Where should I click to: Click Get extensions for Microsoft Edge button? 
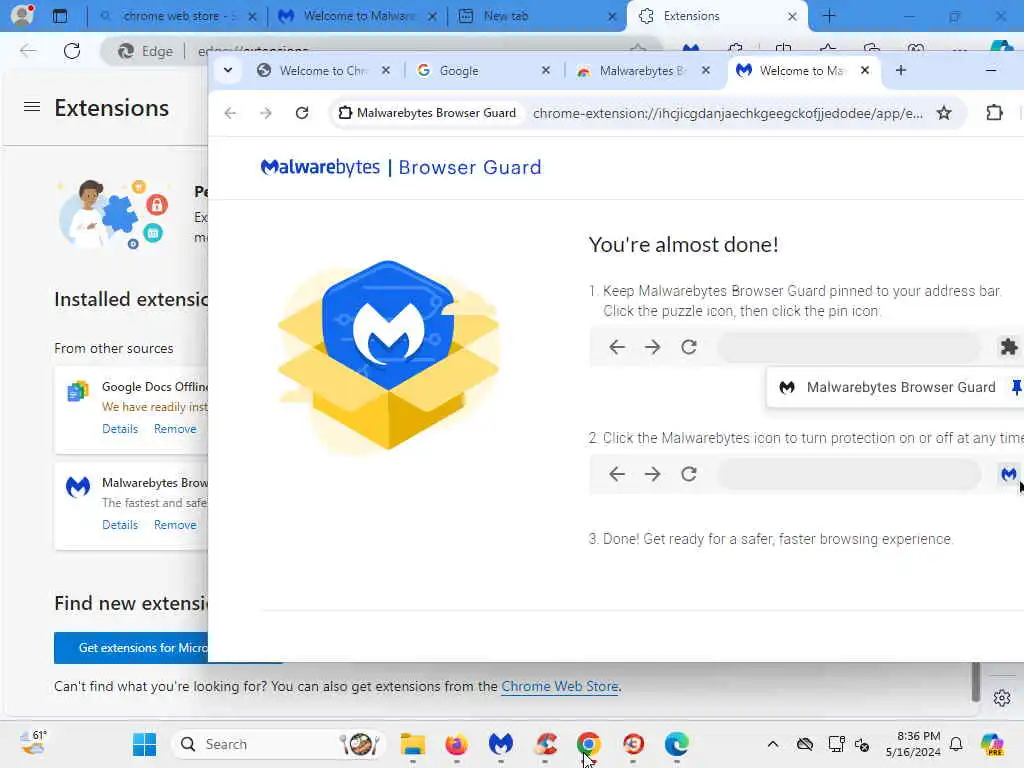131,647
